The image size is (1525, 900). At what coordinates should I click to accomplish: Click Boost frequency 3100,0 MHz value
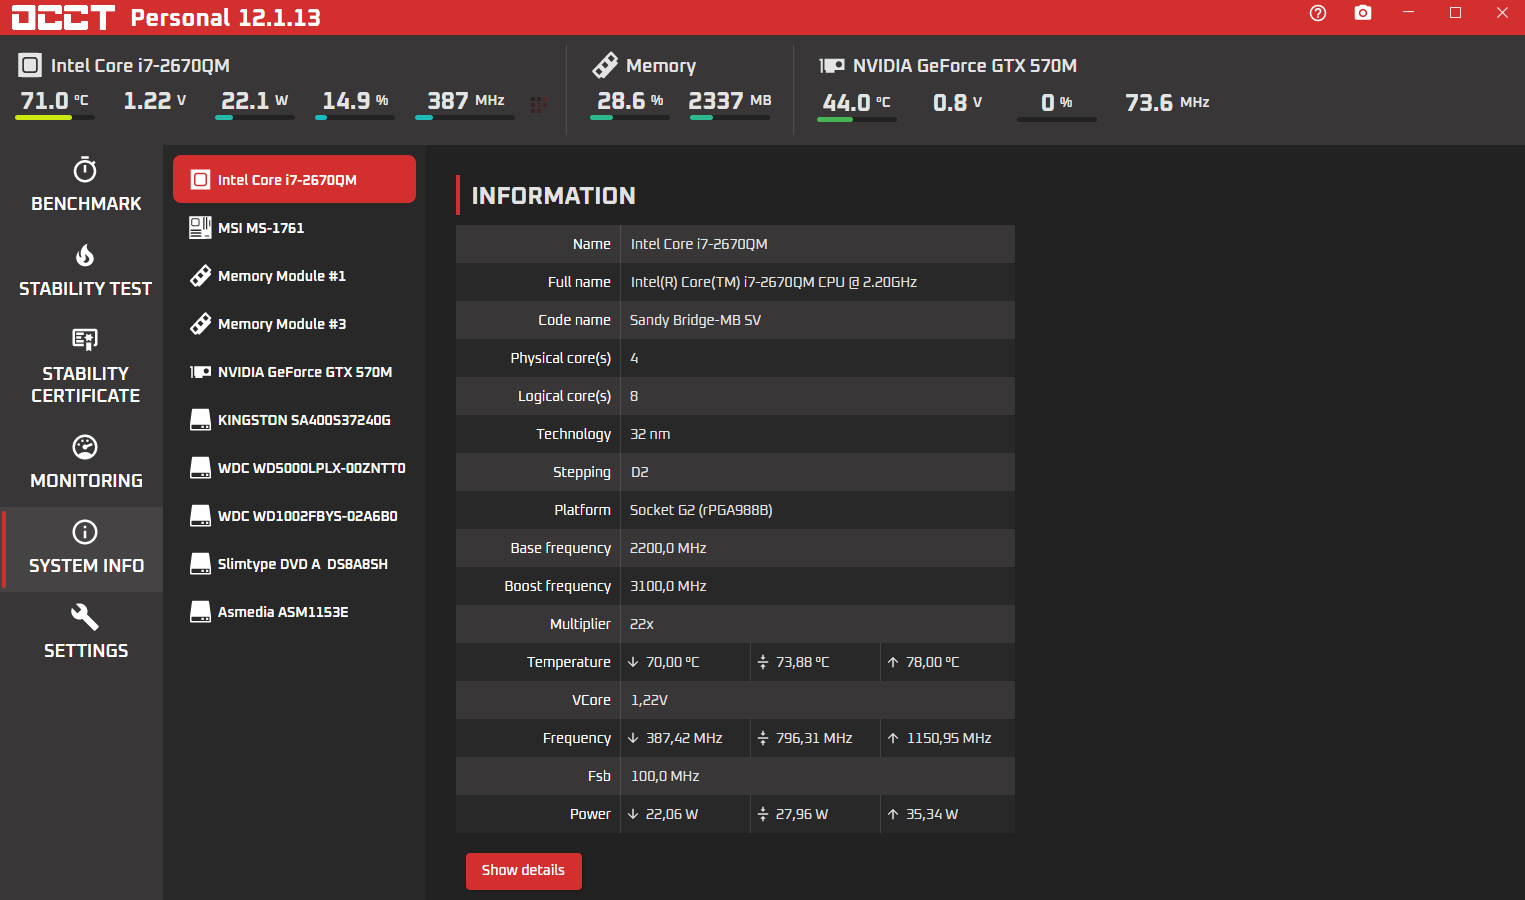[x=668, y=586]
